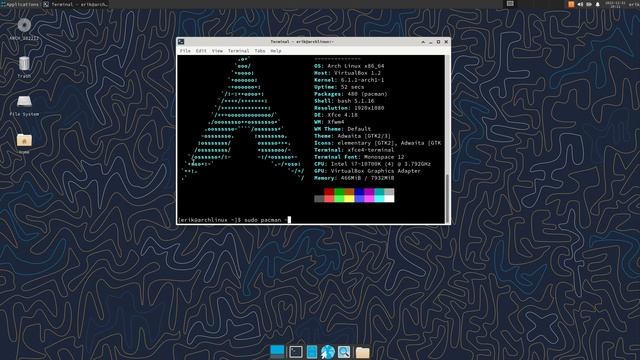The width and height of the screenshot is (640, 360).
Task: Click the battery tray icon
Action: pyautogui.click(x=589, y=4)
